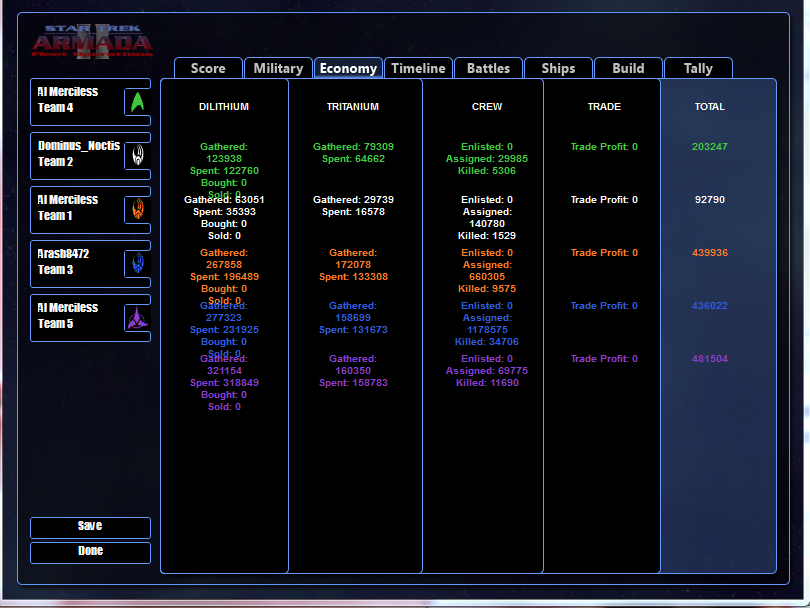Click the purple Klingon emblem for Team 5
The image size is (810, 608).
click(x=137, y=318)
